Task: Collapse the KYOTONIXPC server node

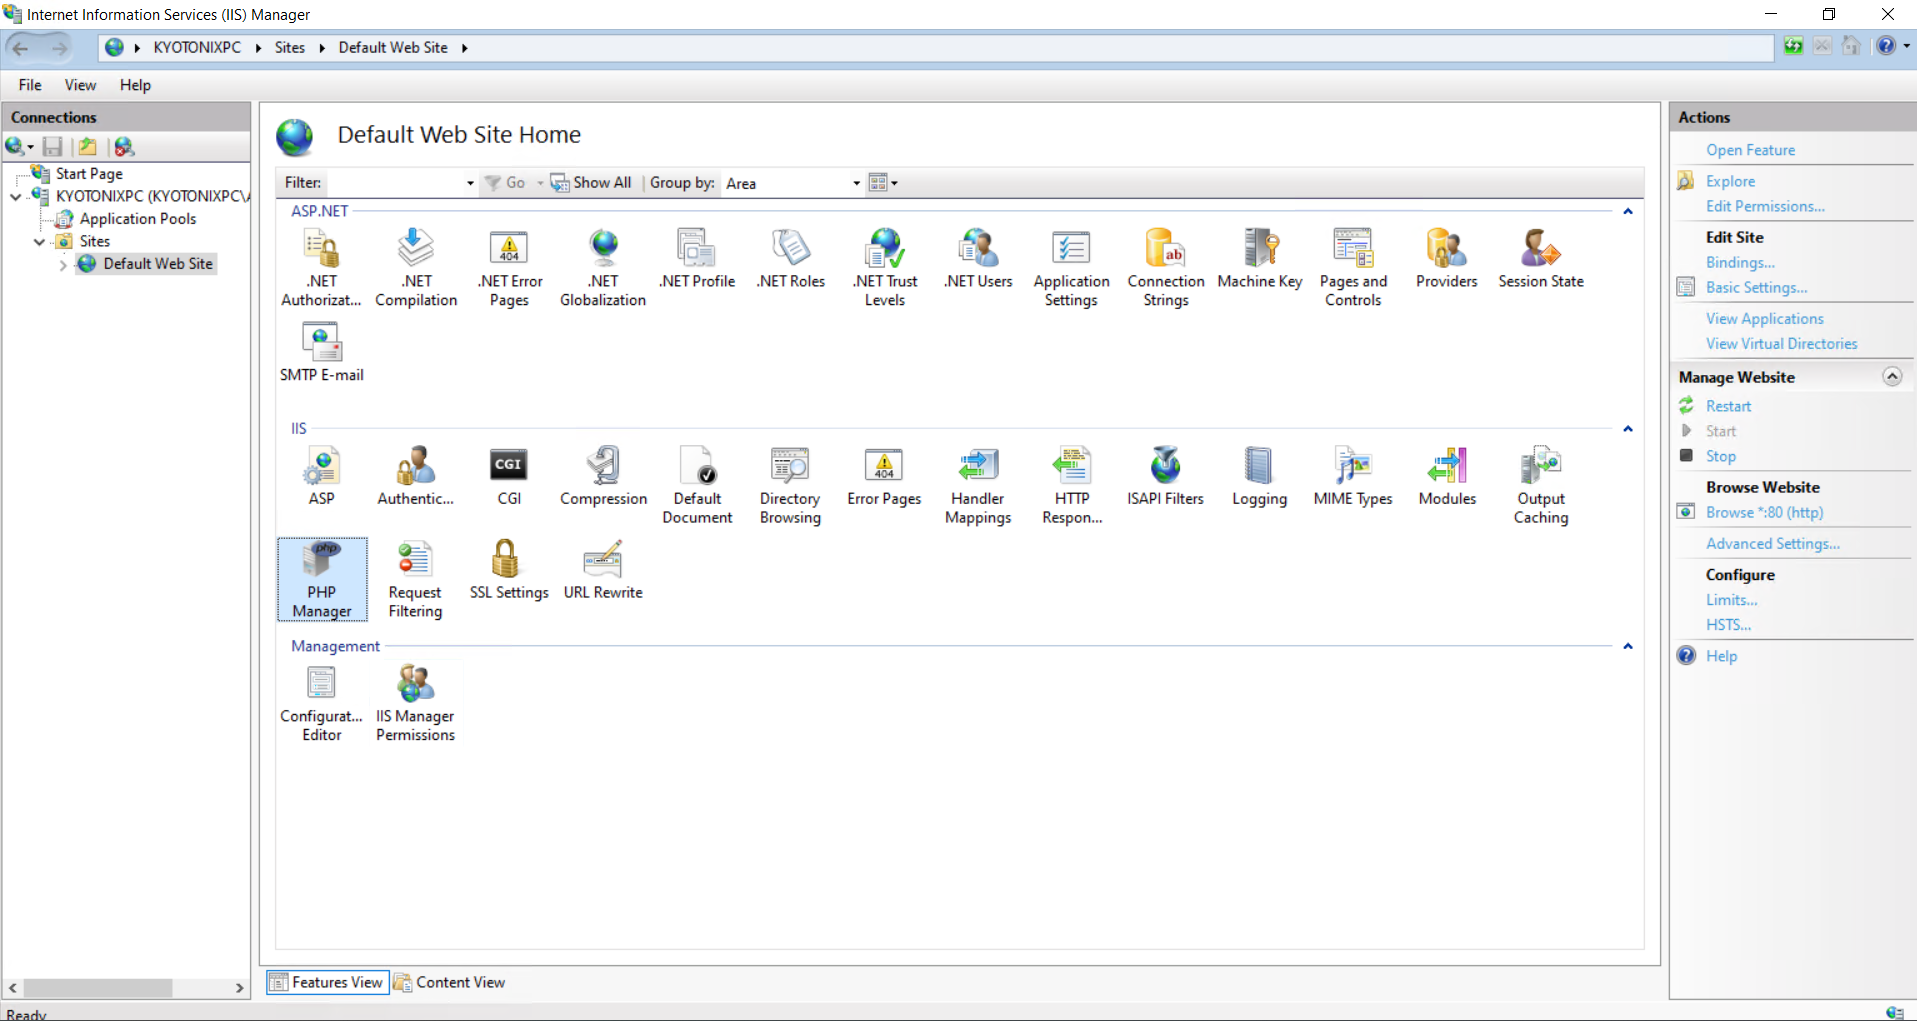Action: pos(15,197)
